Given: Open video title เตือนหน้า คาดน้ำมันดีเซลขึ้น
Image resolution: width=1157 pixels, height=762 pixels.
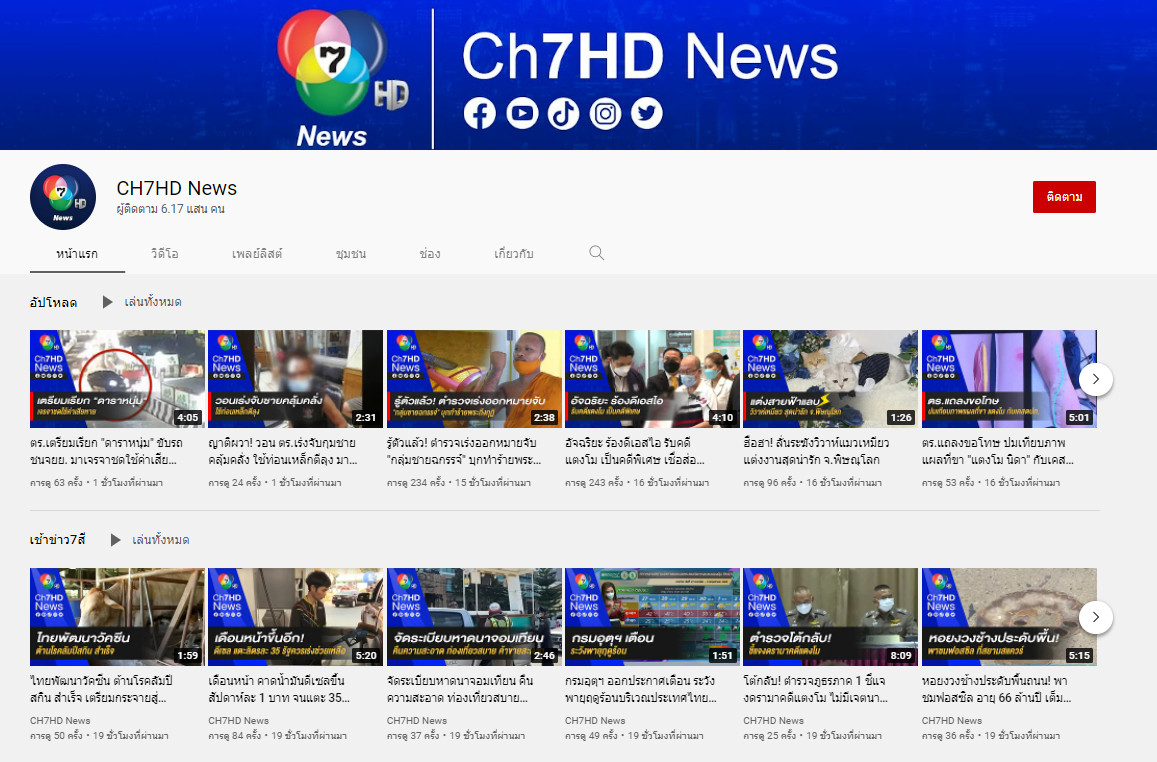Looking at the screenshot, I should [279, 689].
